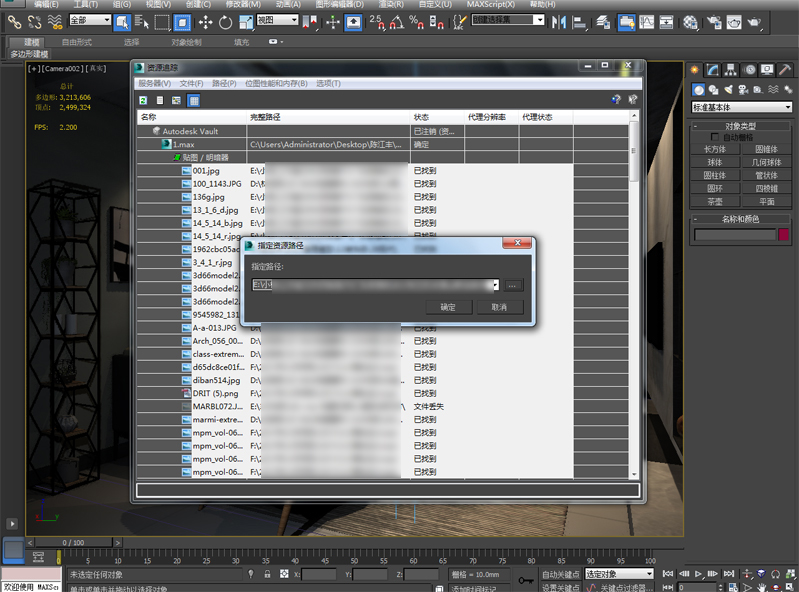The height and width of the screenshot is (592, 799).
Task: Click the Refresh icon in asset tracking toolbar
Action: (144, 100)
